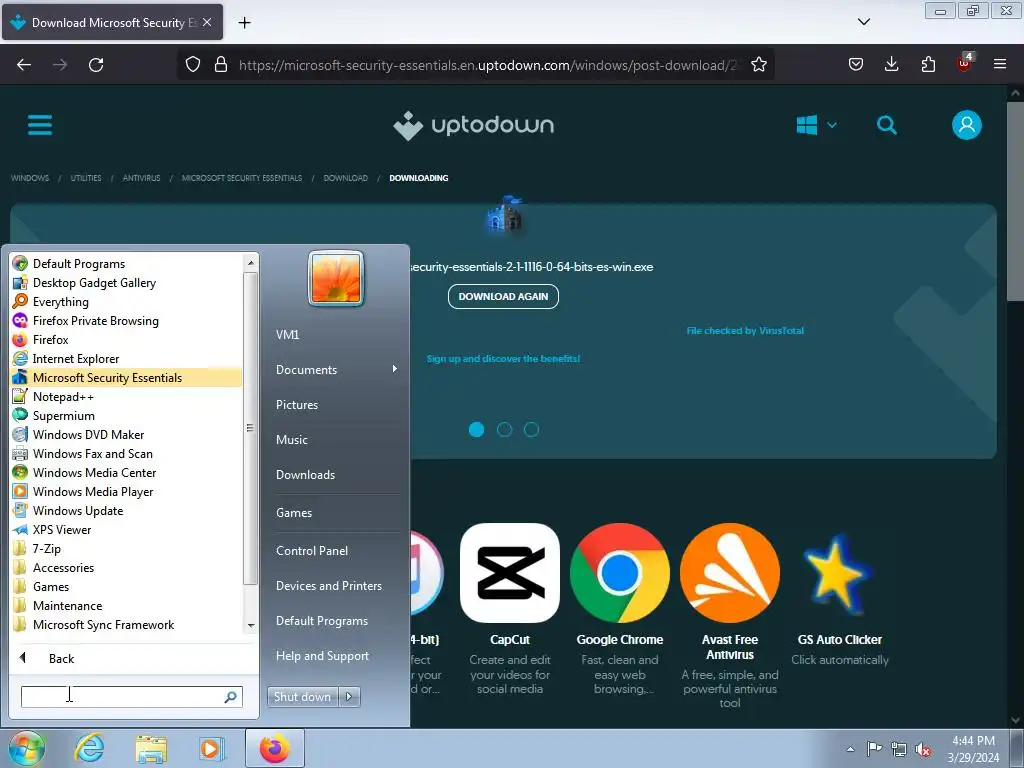Bookmark this page with the star
Image resolution: width=1024 pixels, height=768 pixels.
pos(758,64)
